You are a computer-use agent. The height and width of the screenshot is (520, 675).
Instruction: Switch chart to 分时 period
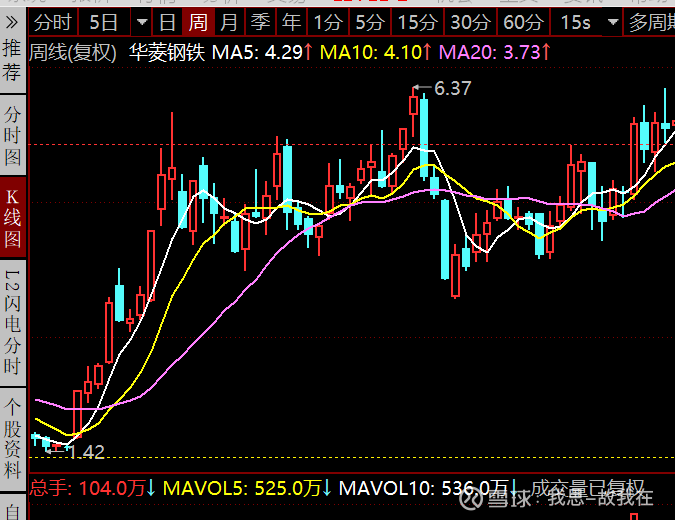(x=53, y=22)
